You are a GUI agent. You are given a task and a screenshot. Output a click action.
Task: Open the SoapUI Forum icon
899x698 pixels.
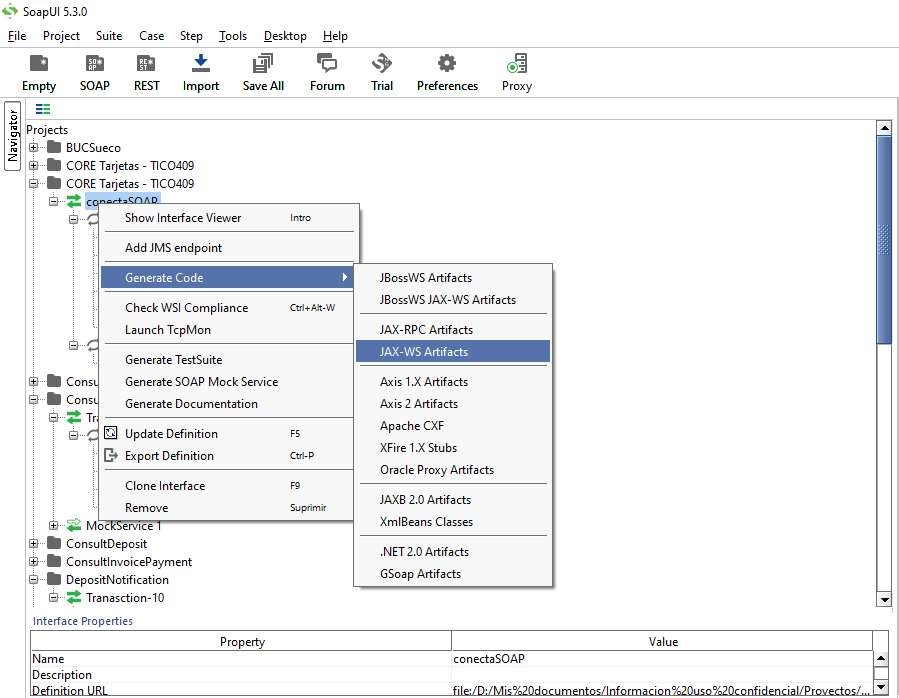coord(326,70)
